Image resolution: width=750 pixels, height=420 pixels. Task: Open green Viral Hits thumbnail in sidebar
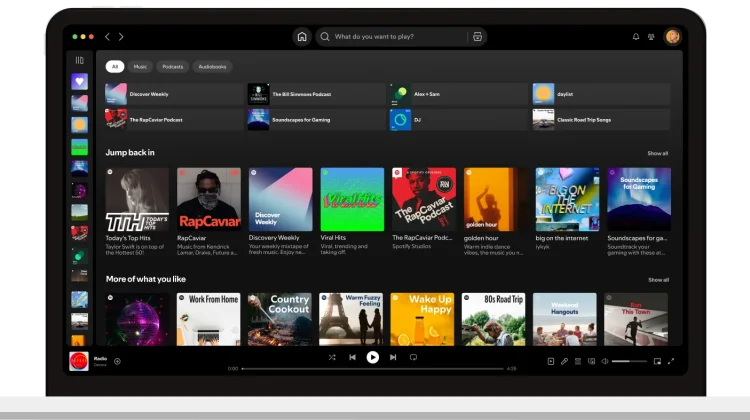tap(79, 147)
